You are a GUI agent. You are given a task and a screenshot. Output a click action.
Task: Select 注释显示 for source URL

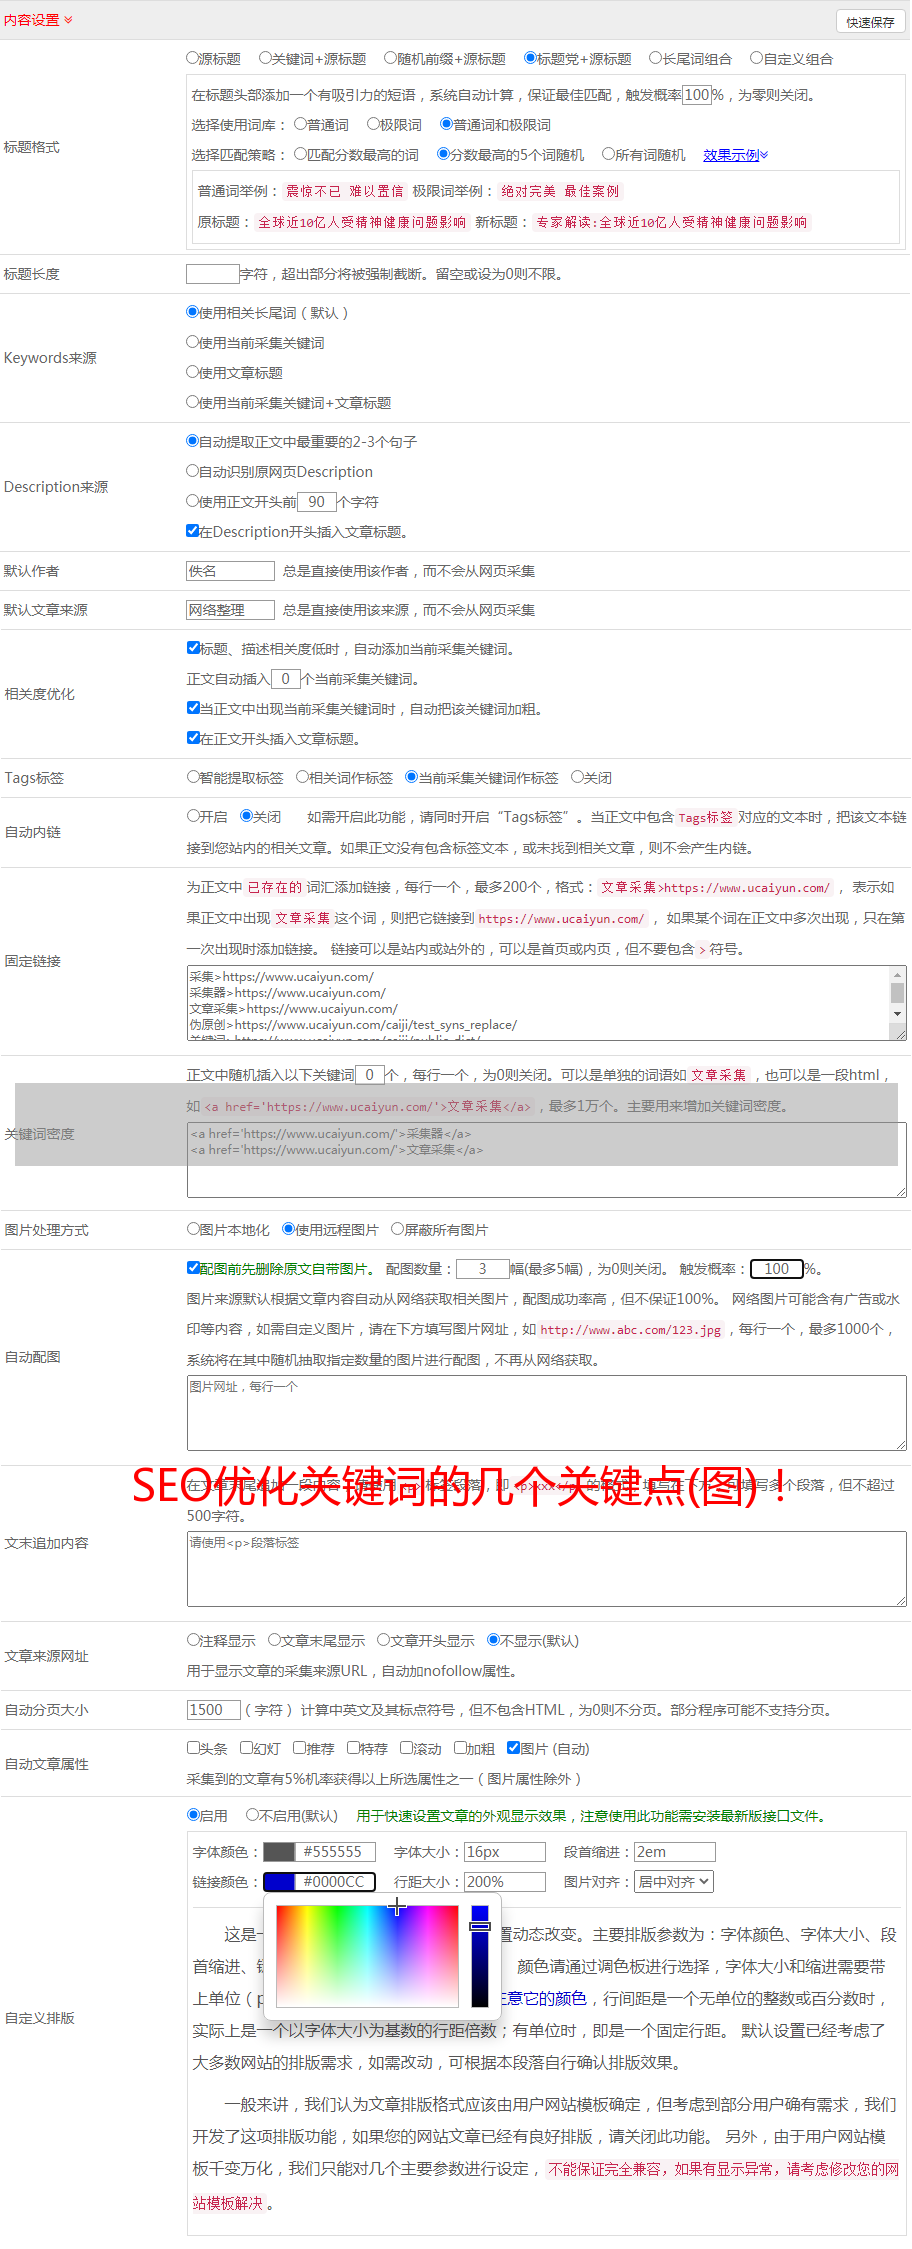(194, 1640)
